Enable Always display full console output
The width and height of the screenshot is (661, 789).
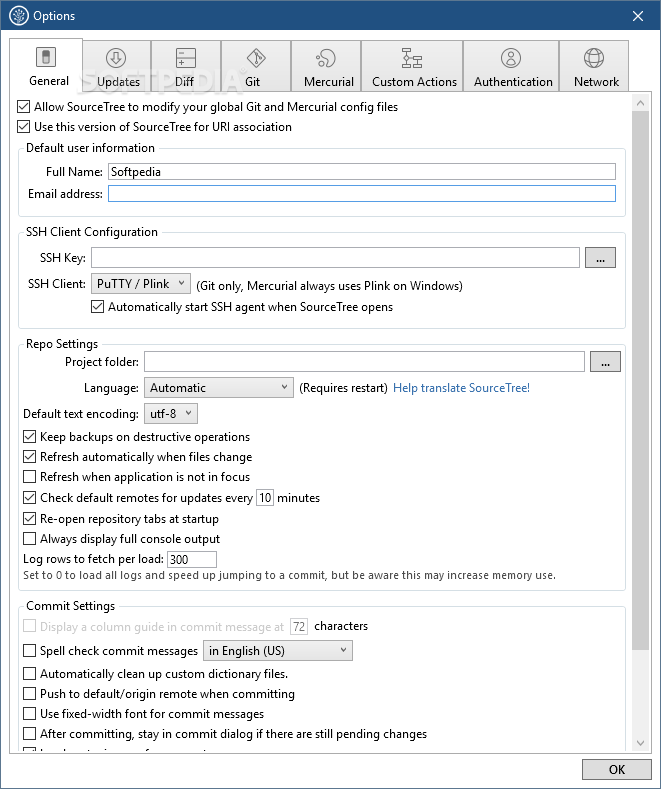30,539
